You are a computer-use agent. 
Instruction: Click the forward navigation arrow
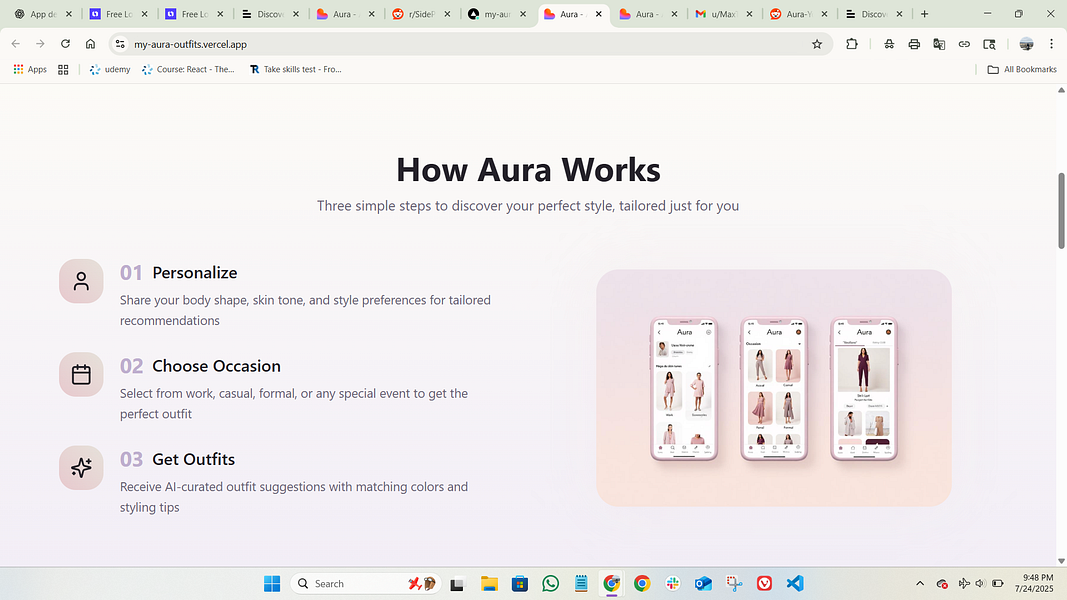click(39, 44)
